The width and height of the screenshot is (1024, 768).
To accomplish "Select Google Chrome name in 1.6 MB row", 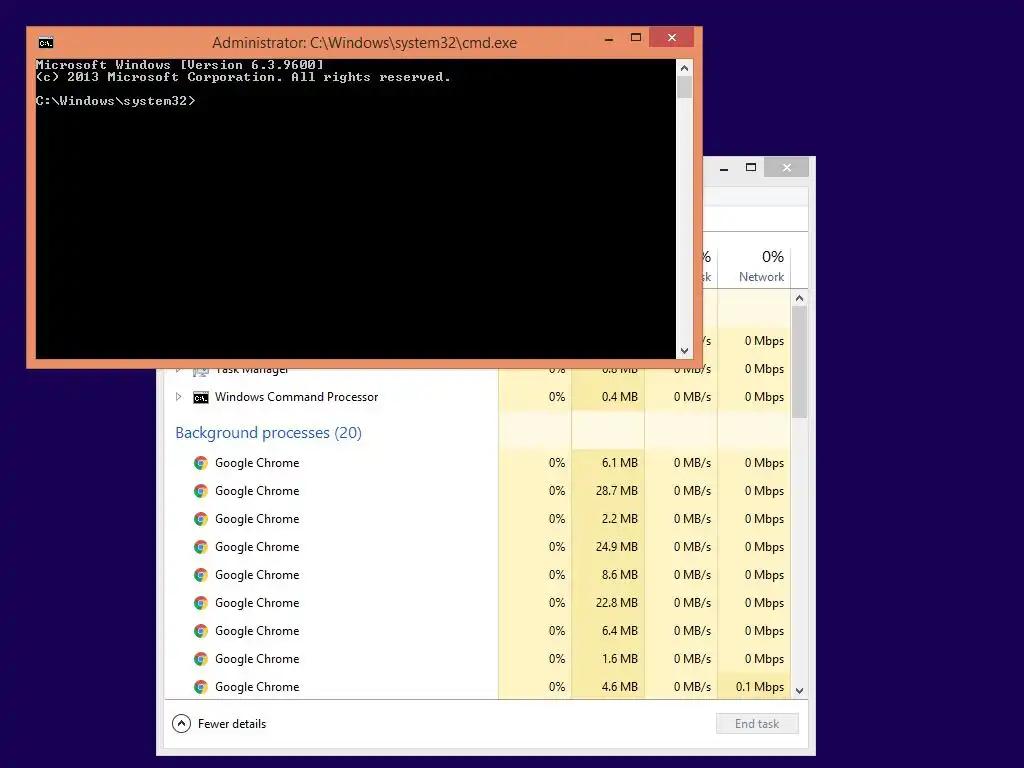I will pos(257,660).
